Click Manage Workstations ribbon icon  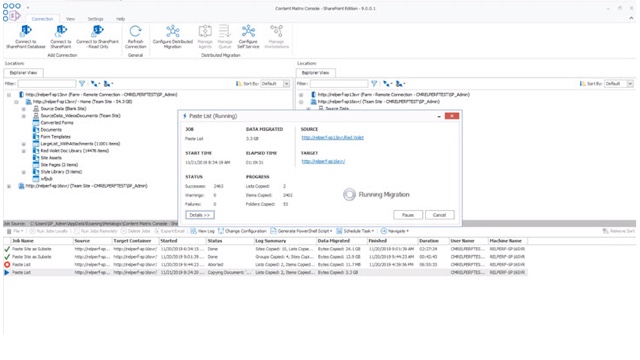(x=276, y=37)
